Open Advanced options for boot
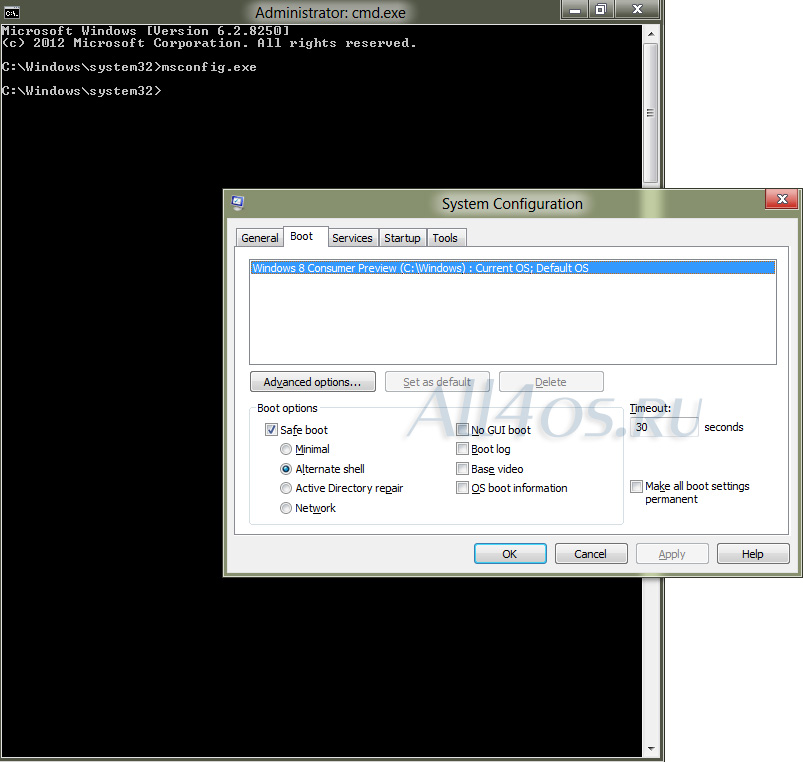 312,382
